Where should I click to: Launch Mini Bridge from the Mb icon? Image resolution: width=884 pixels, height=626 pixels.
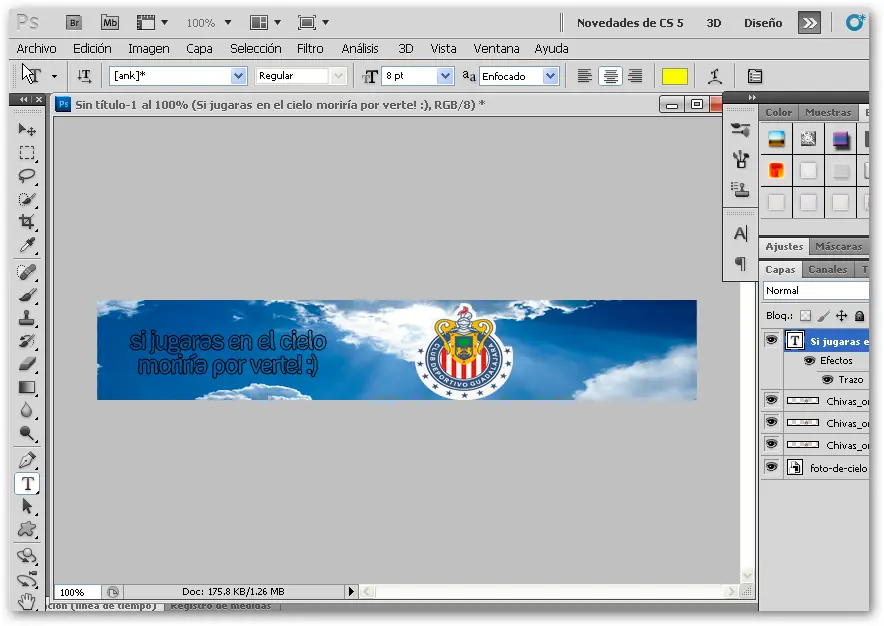coord(109,23)
